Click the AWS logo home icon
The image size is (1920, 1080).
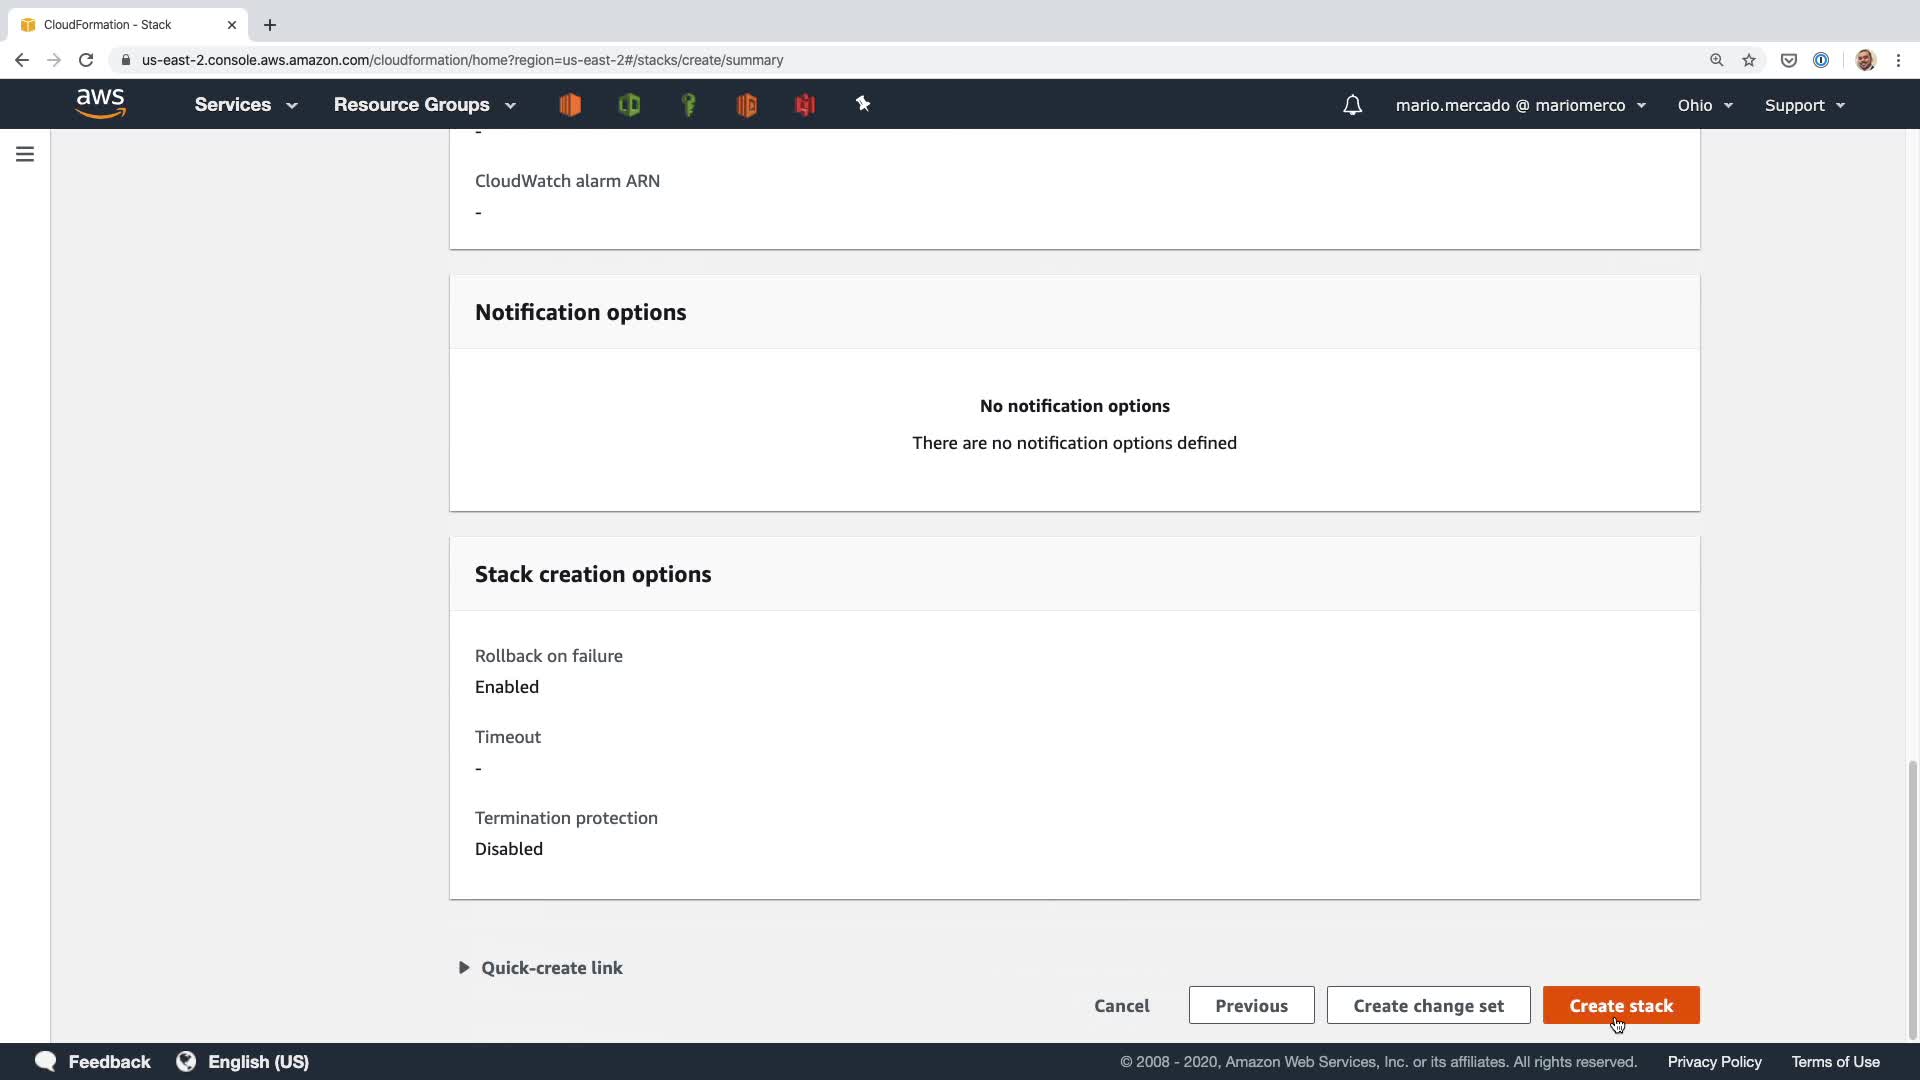click(x=100, y=104)
